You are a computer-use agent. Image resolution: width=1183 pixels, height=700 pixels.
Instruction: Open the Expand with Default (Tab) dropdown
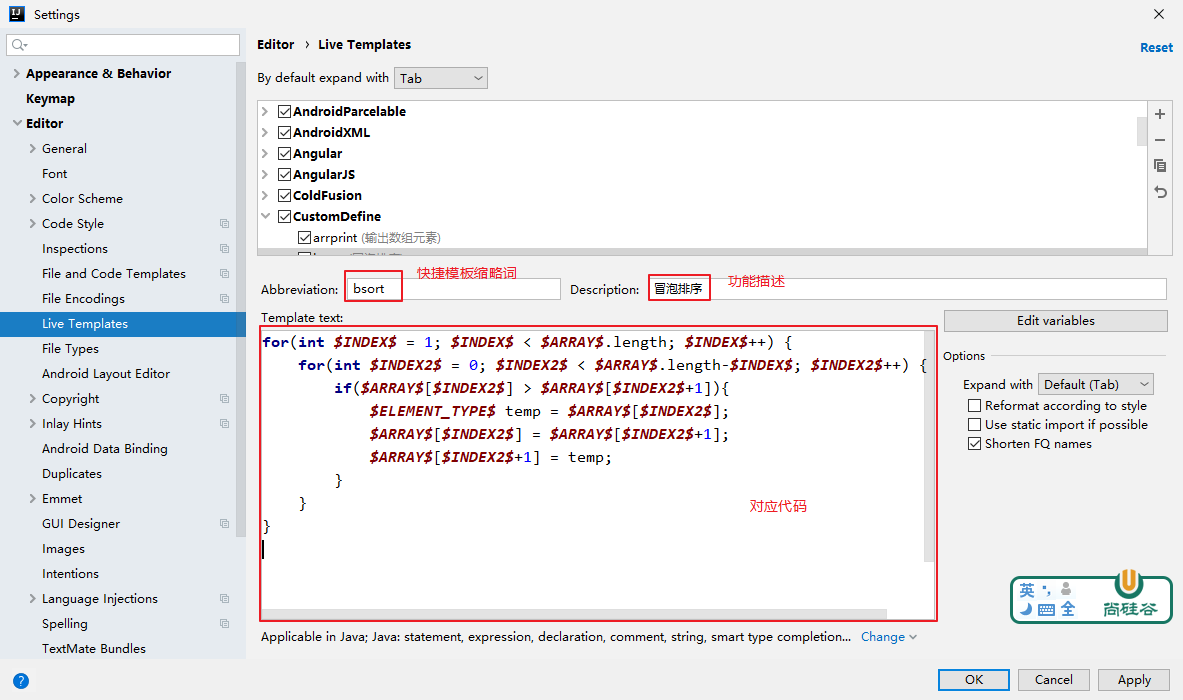[x=1096, y=384]
